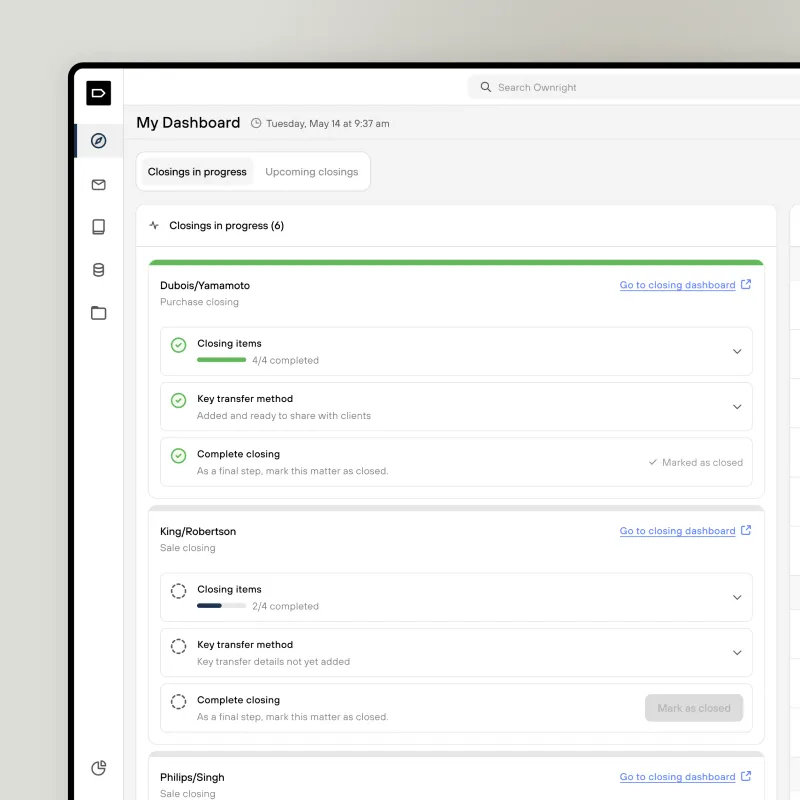Click the activity pulse icon in header
Viewport: 800px width, 800px height.
tap(154, 225)
